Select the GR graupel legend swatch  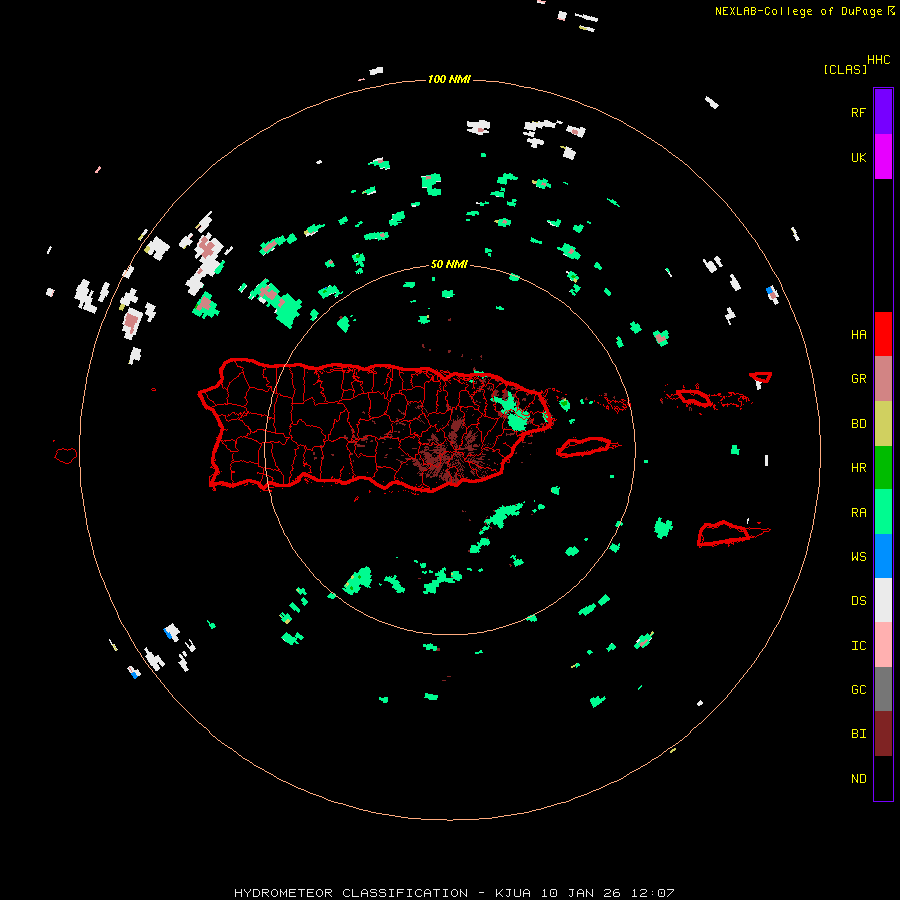pos(883,379)
